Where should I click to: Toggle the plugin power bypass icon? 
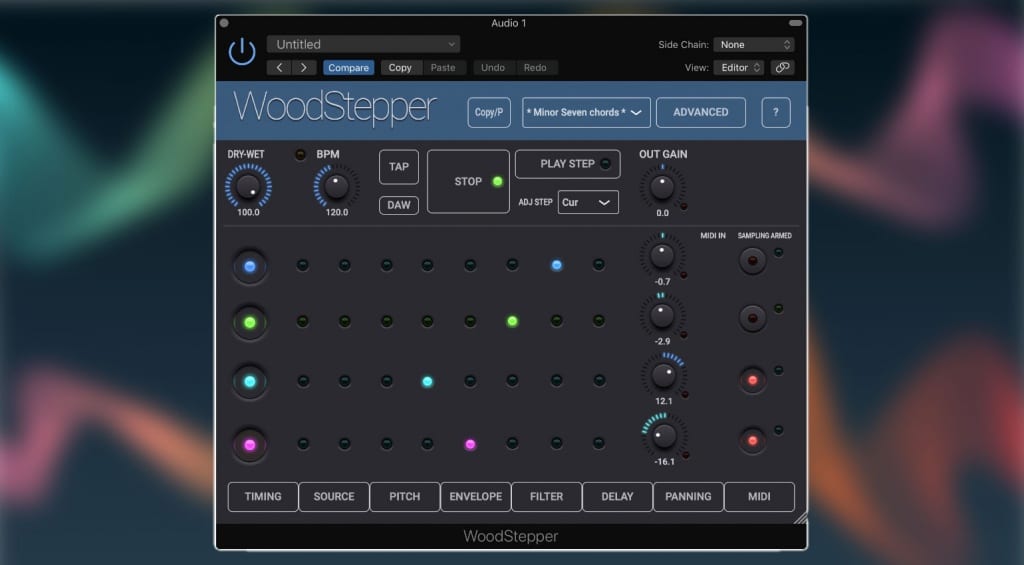click(242, 51)
